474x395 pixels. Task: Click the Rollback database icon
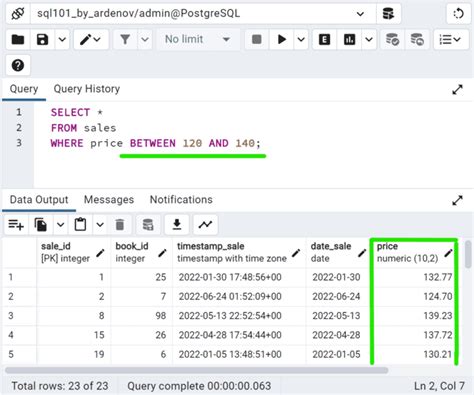tap(417, 40)
